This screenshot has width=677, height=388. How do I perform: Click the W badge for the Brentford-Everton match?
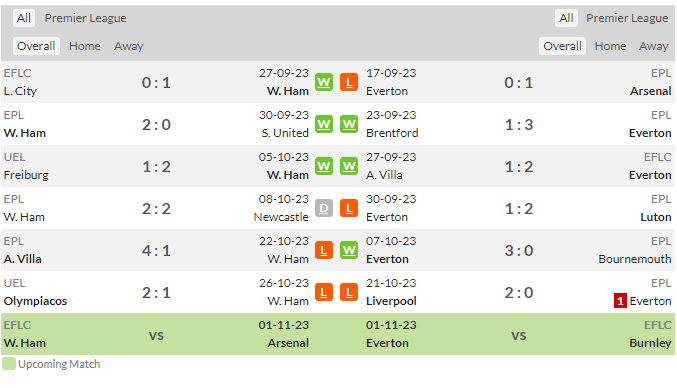click(349, 124)
